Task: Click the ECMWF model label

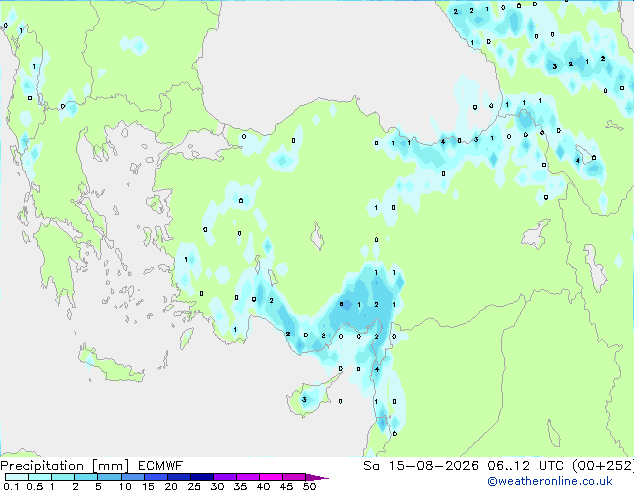Action: (161, 466)
